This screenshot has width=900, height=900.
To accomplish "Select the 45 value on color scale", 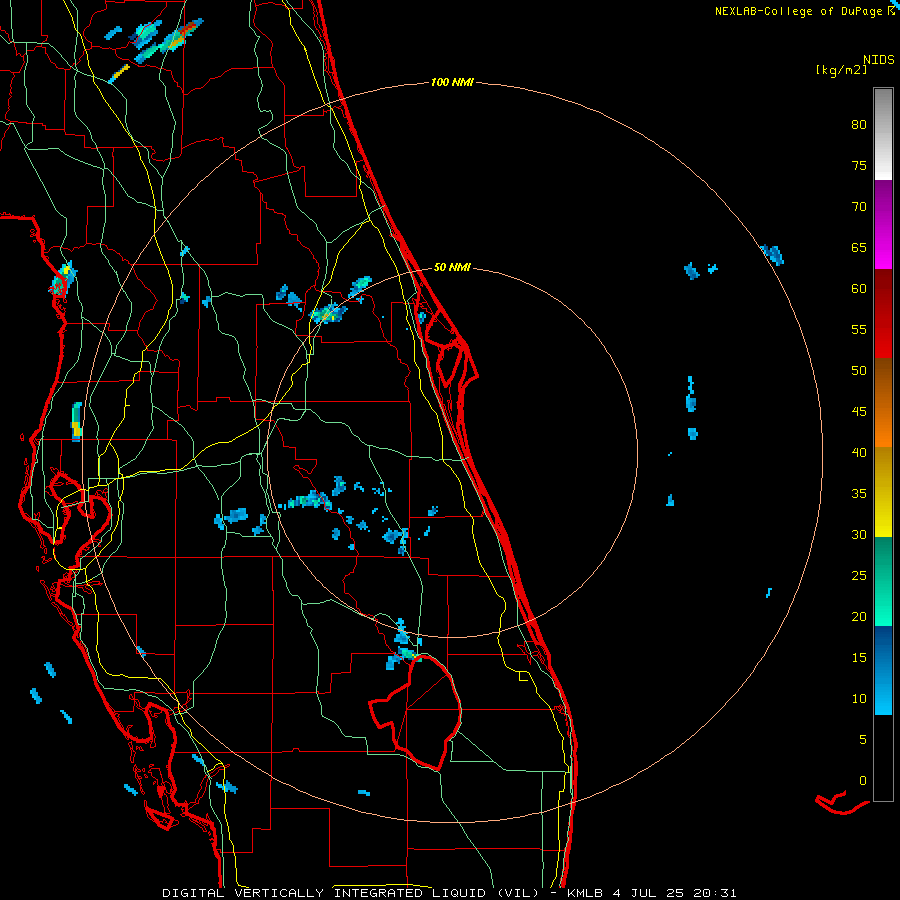I will (x=859, y=412).
